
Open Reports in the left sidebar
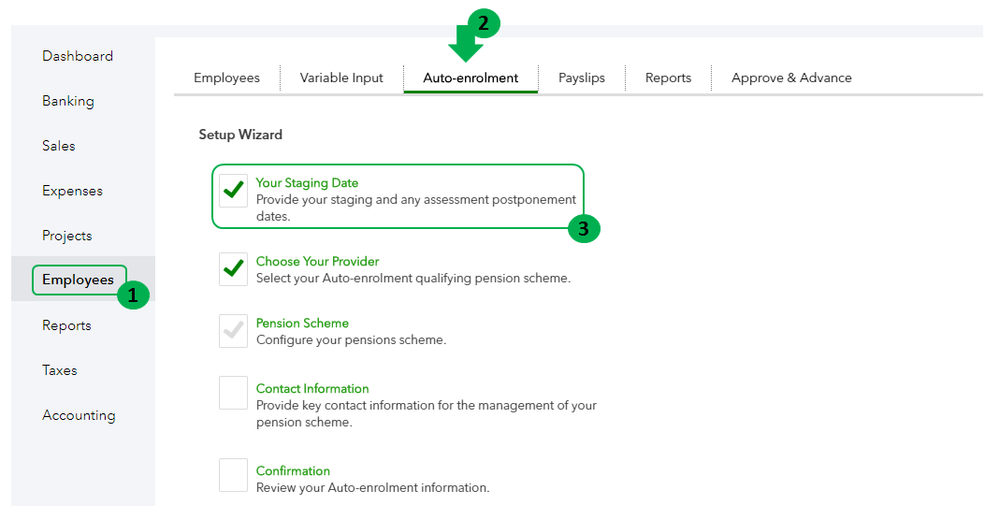pyautogui.click(x=66, y=326)
